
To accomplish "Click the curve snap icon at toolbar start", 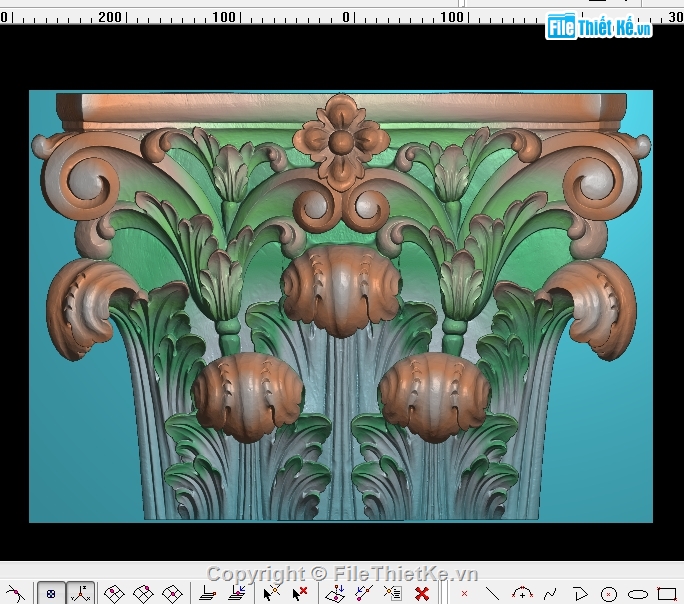I will pyautogui.click(x=15, y=593).
